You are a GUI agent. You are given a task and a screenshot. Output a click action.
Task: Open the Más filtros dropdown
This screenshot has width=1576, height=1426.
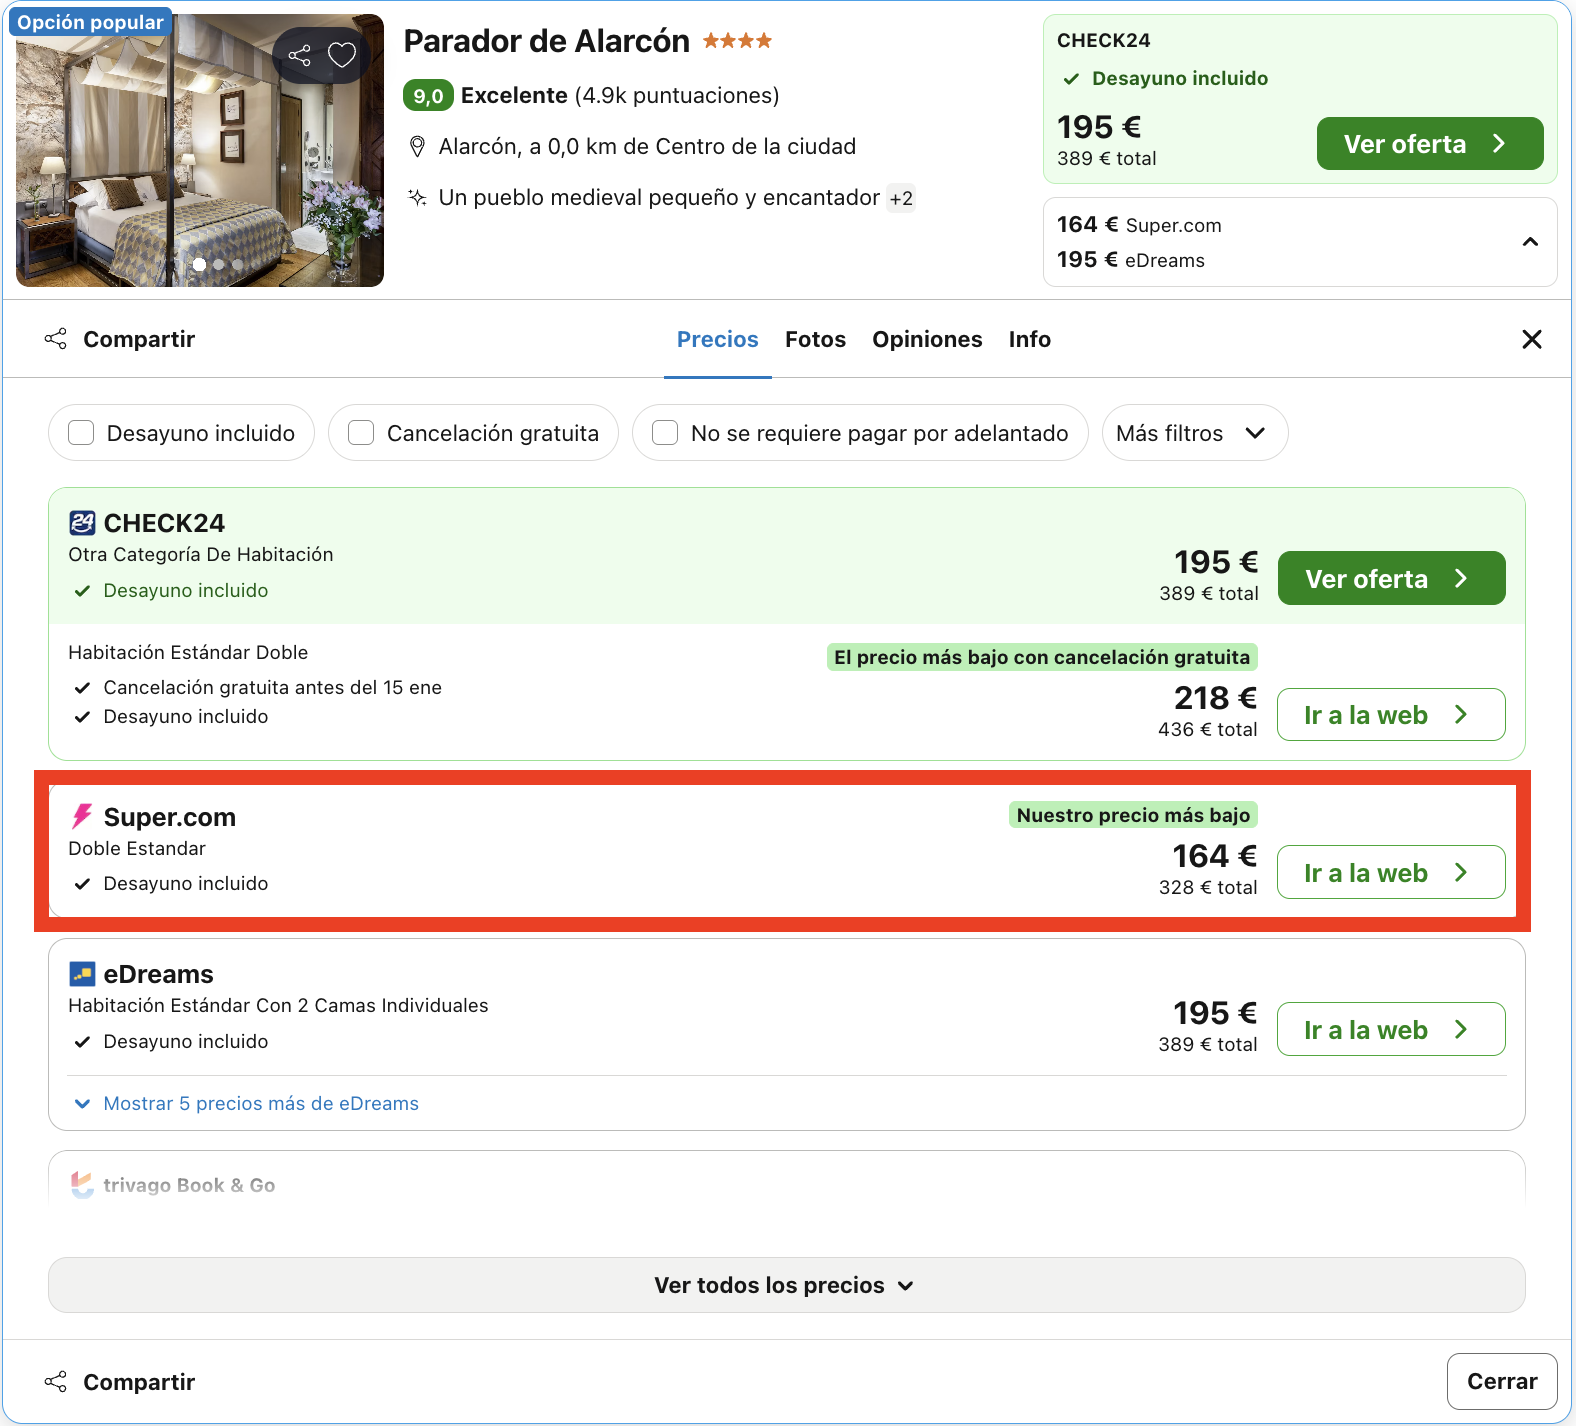(x=1194, y=433)
